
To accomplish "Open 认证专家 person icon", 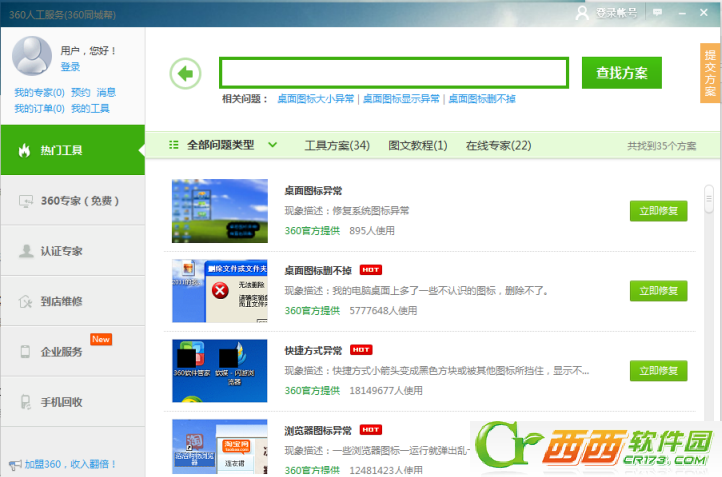I will pos(24,251).
